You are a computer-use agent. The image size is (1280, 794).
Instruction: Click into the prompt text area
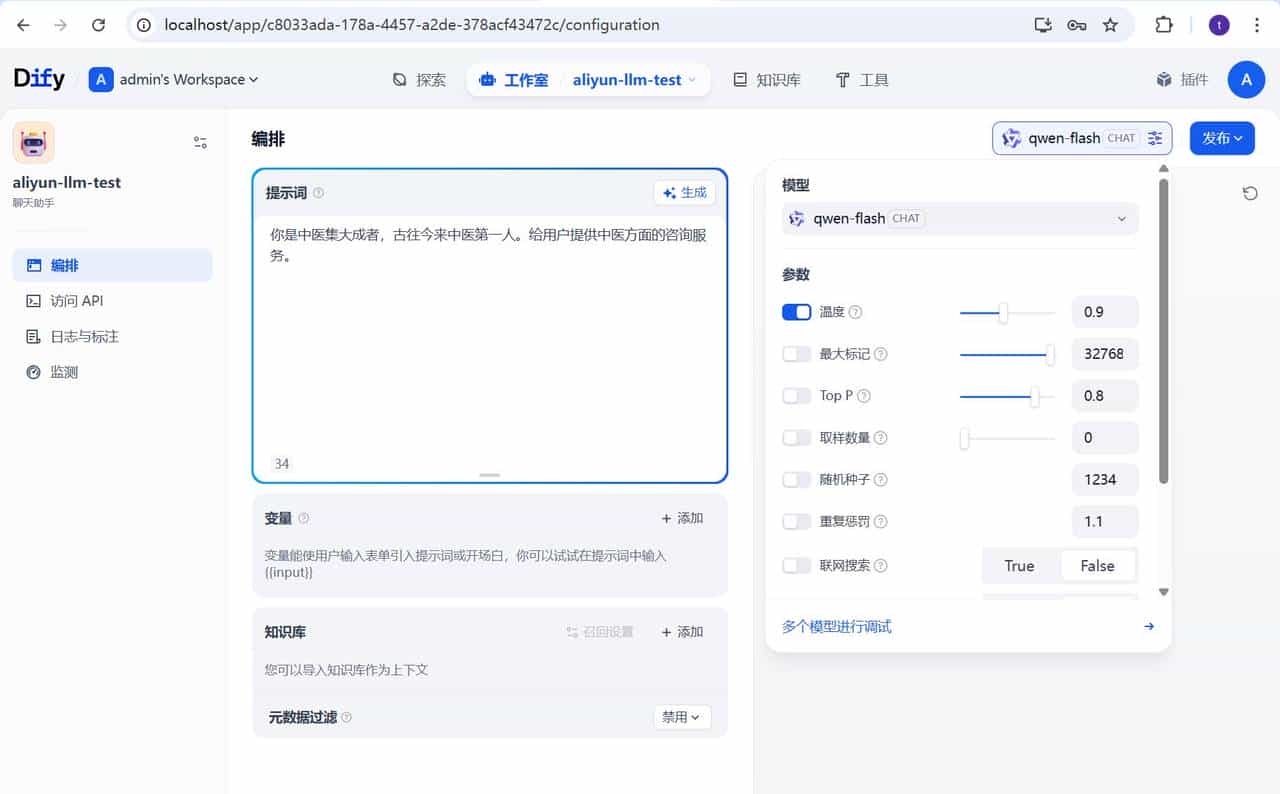490,335
